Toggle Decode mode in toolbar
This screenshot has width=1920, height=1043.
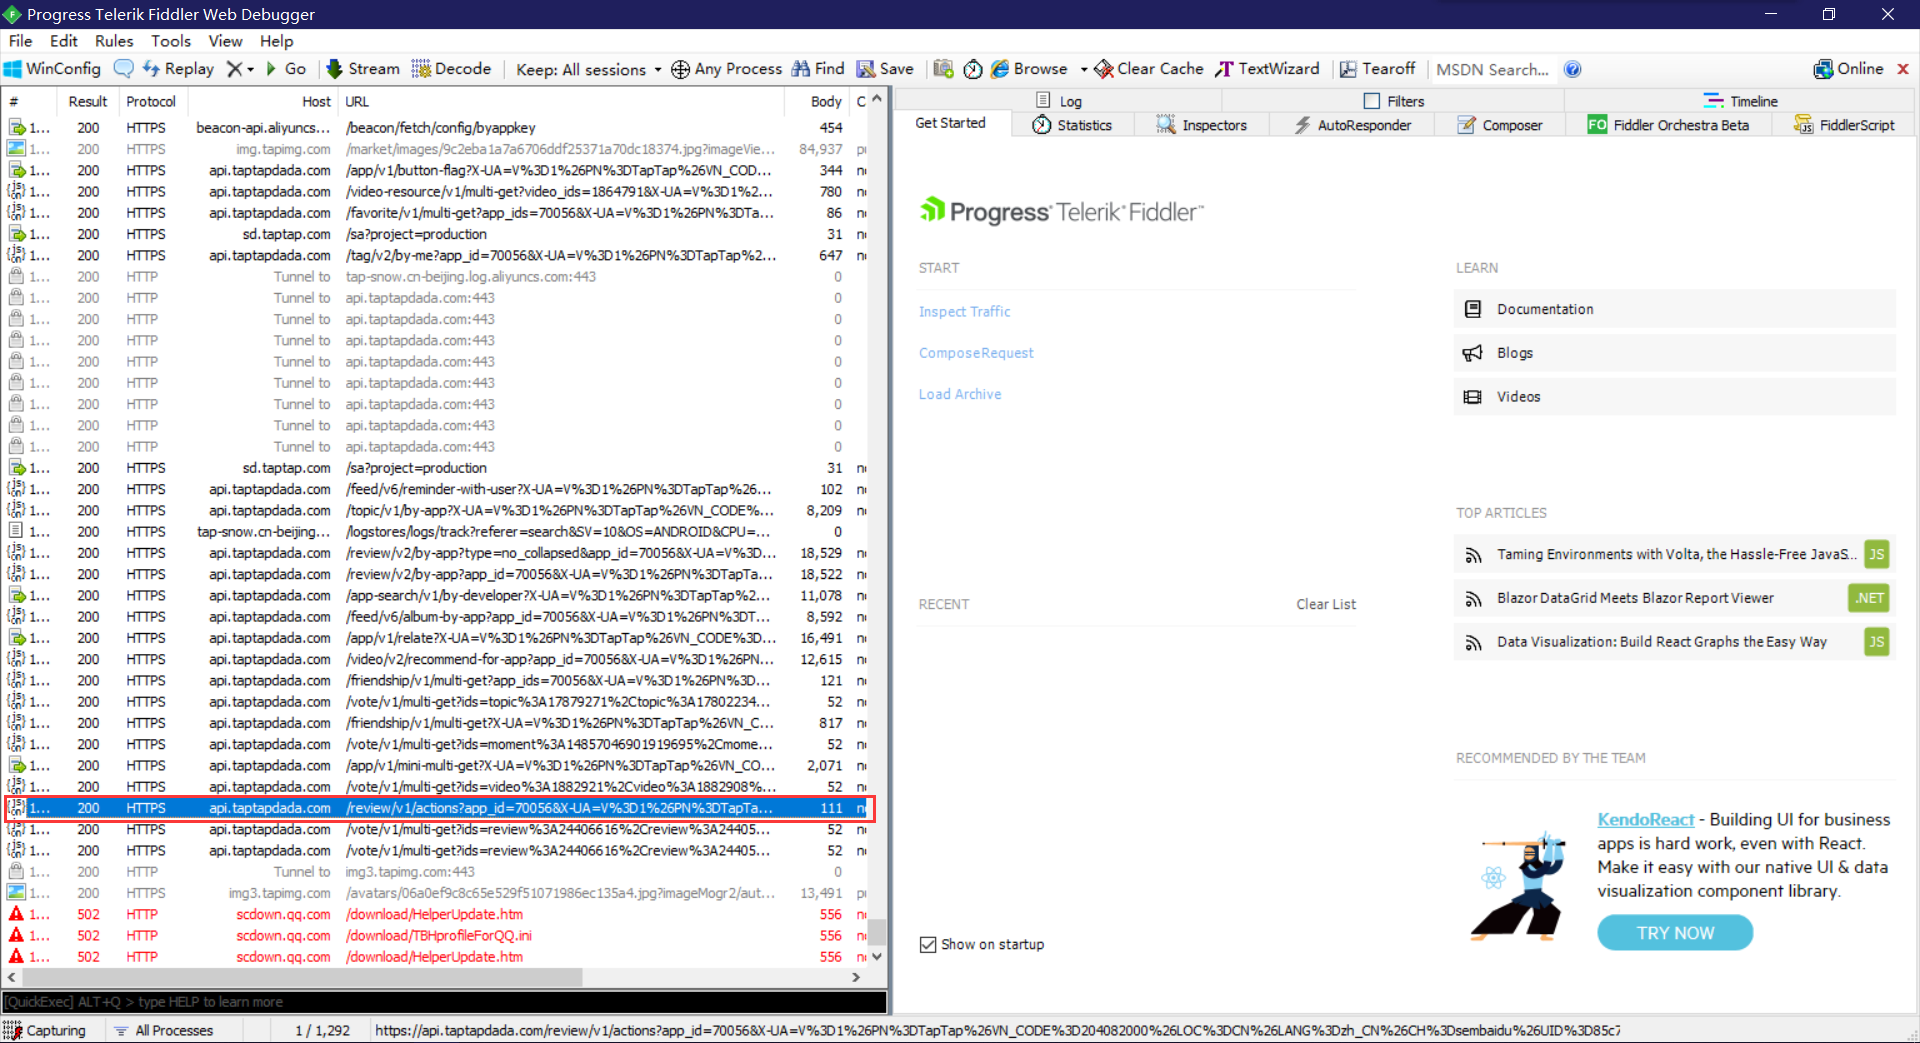(x=451, y=69)
